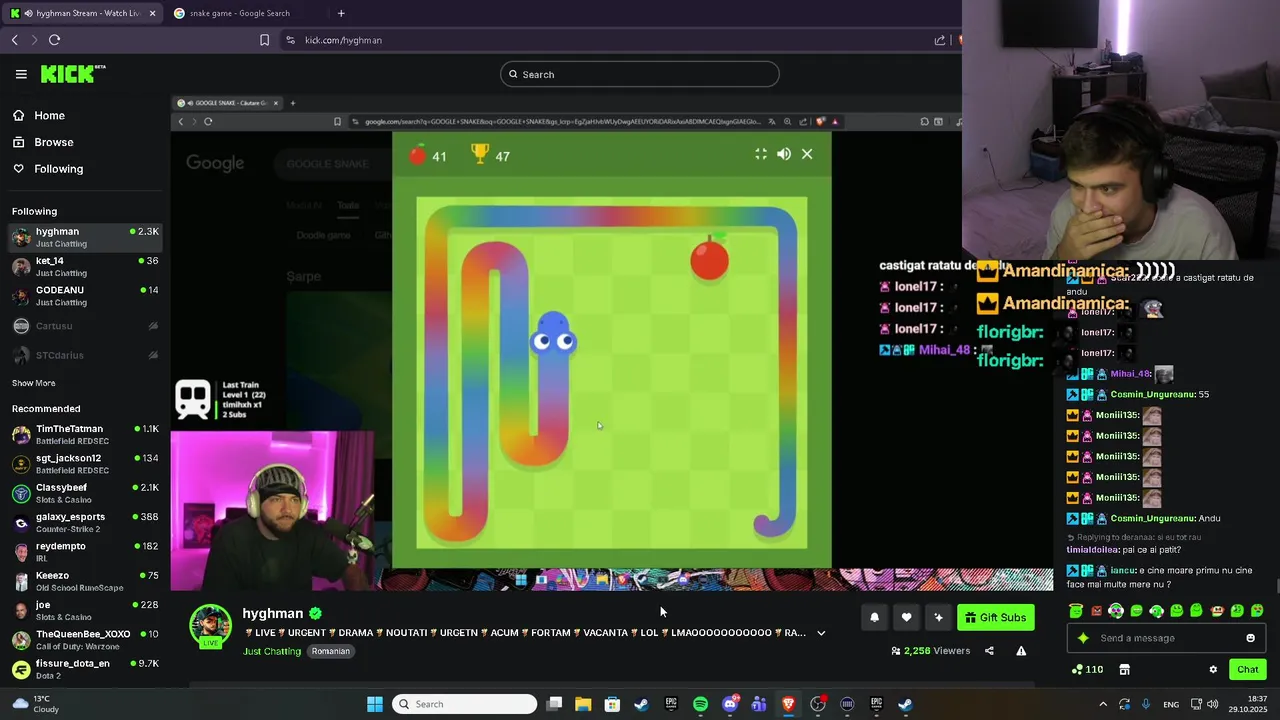This screenshot has height=720, width=1280.
Task: Switch to hyghman Stream Kick tab
Action: pos(82,13)
